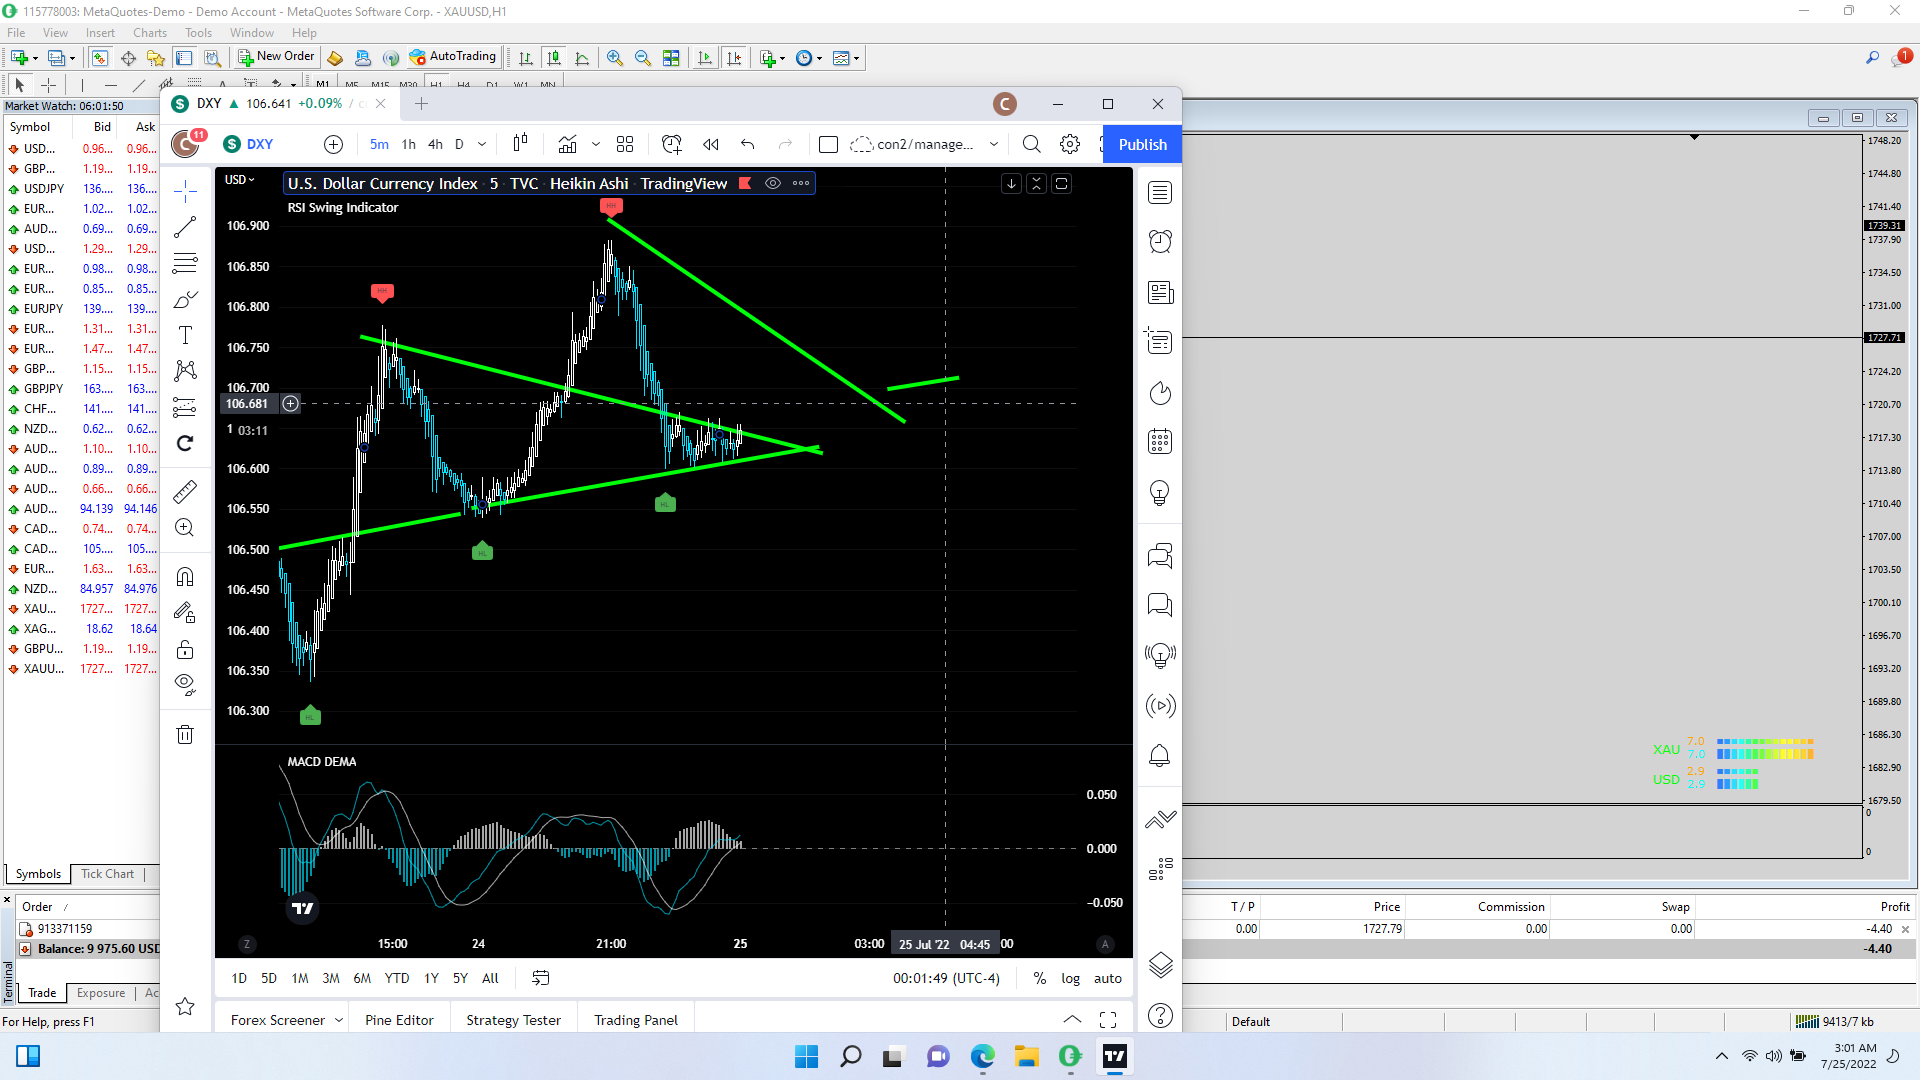This screenshot has height=1080, width=1920.
Task: Open the Charts menu in MetaTrader
Action: [x=150, y=33]
